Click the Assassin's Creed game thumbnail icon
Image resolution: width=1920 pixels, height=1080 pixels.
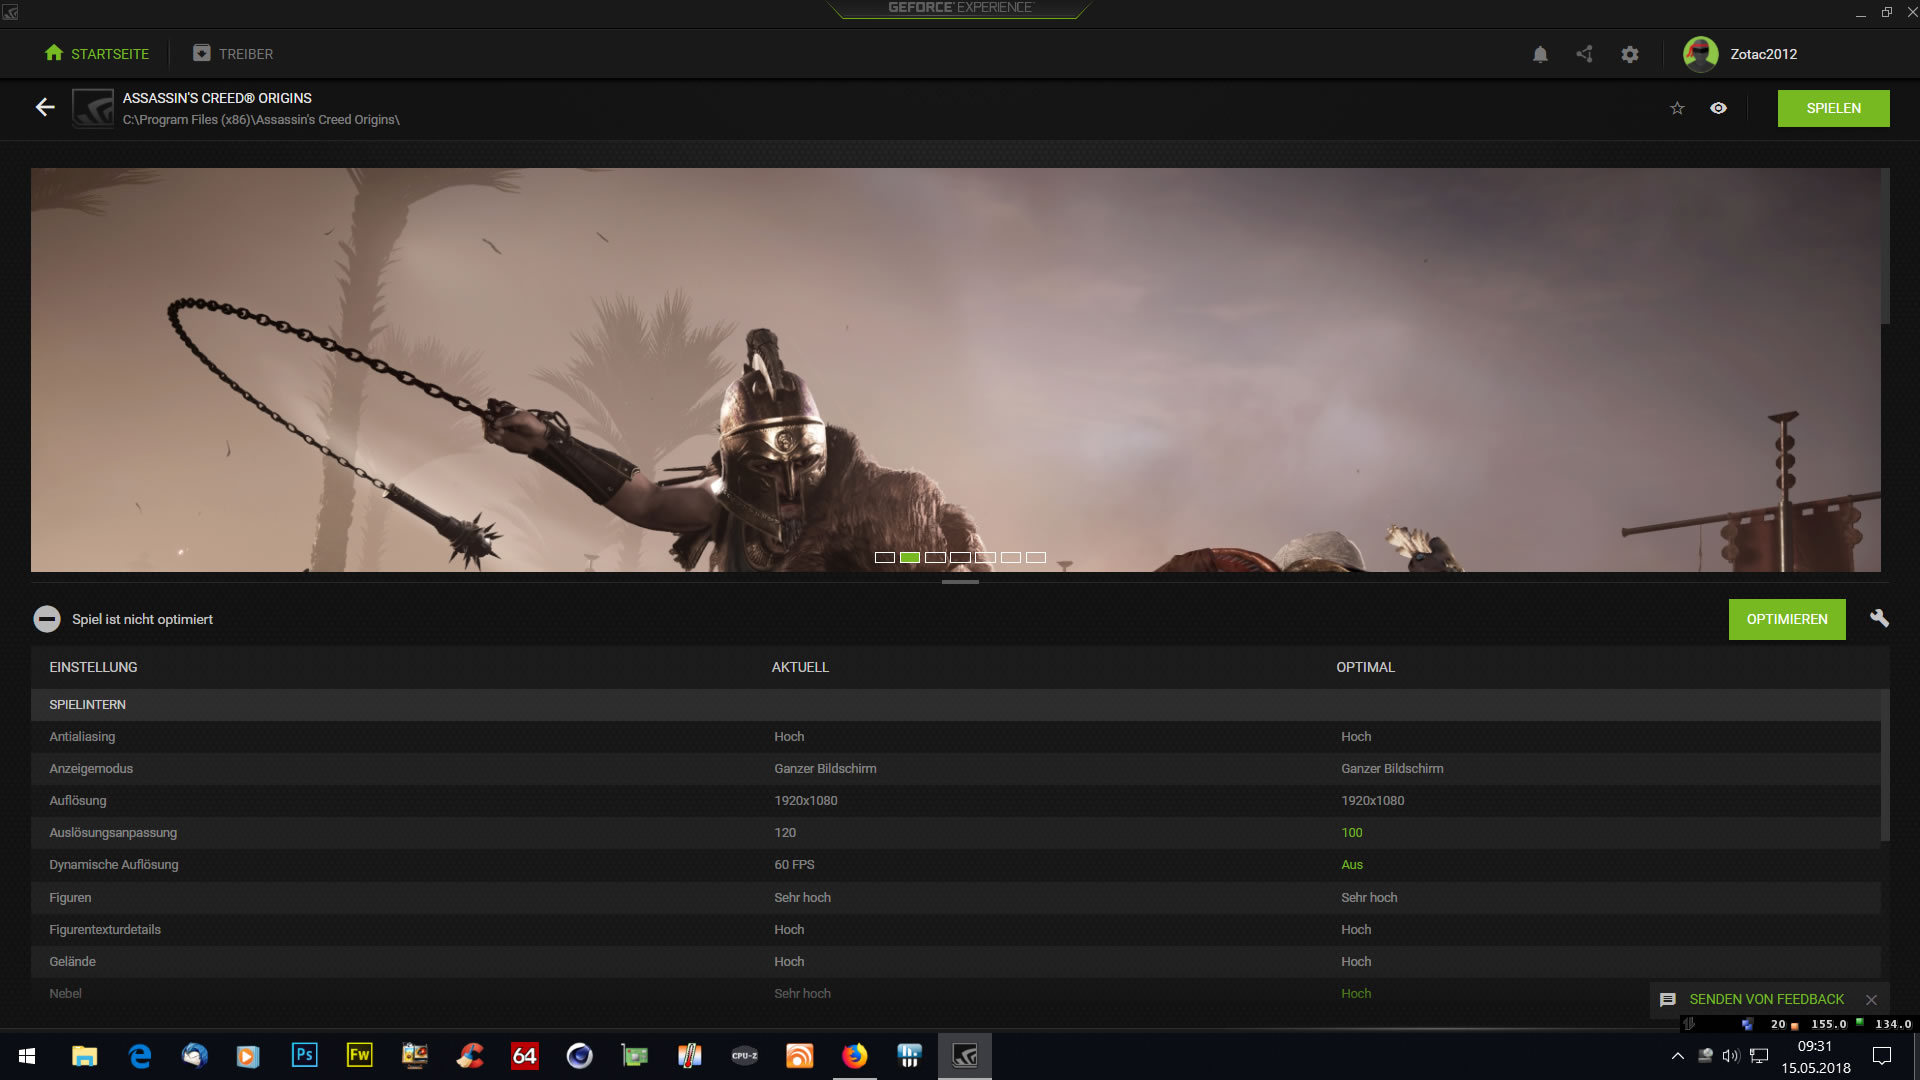(93, 108)
